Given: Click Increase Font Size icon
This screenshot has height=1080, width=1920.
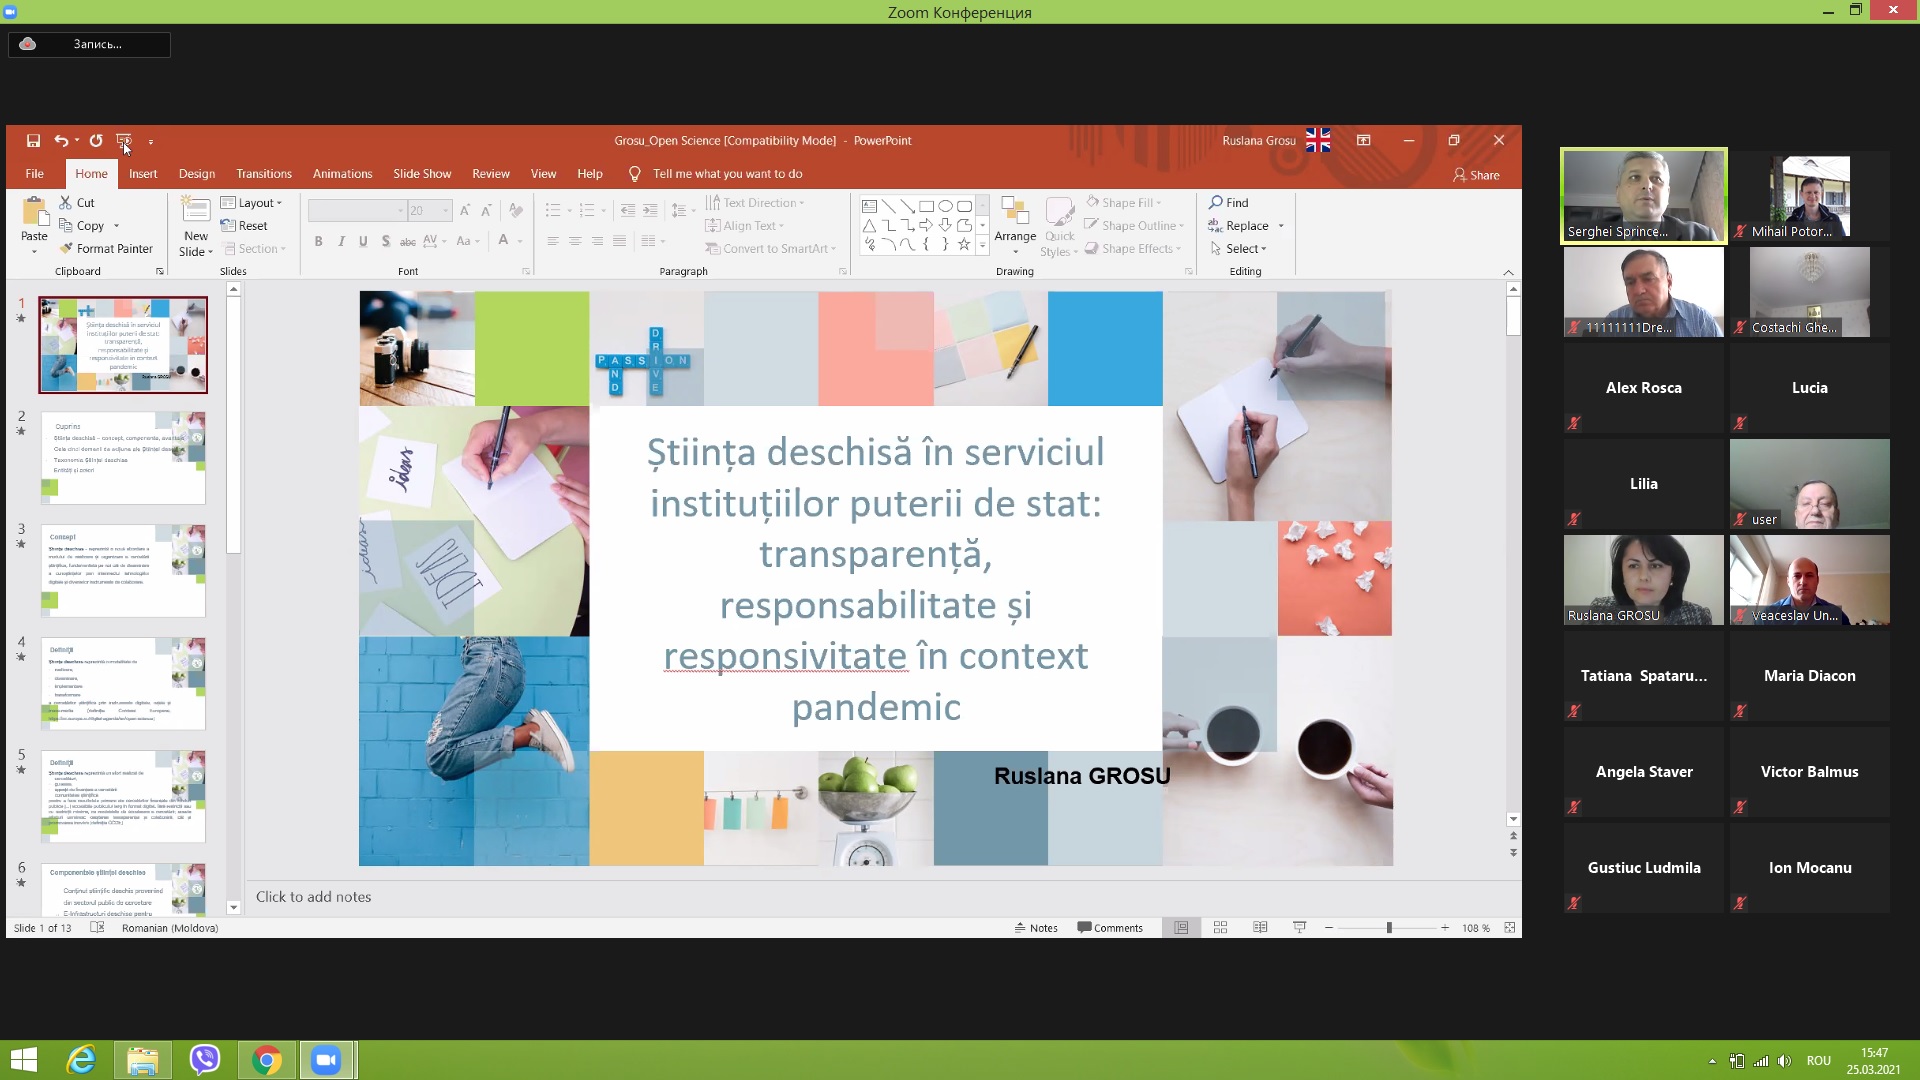Looking at the screenshot, I should click(465, 210).
